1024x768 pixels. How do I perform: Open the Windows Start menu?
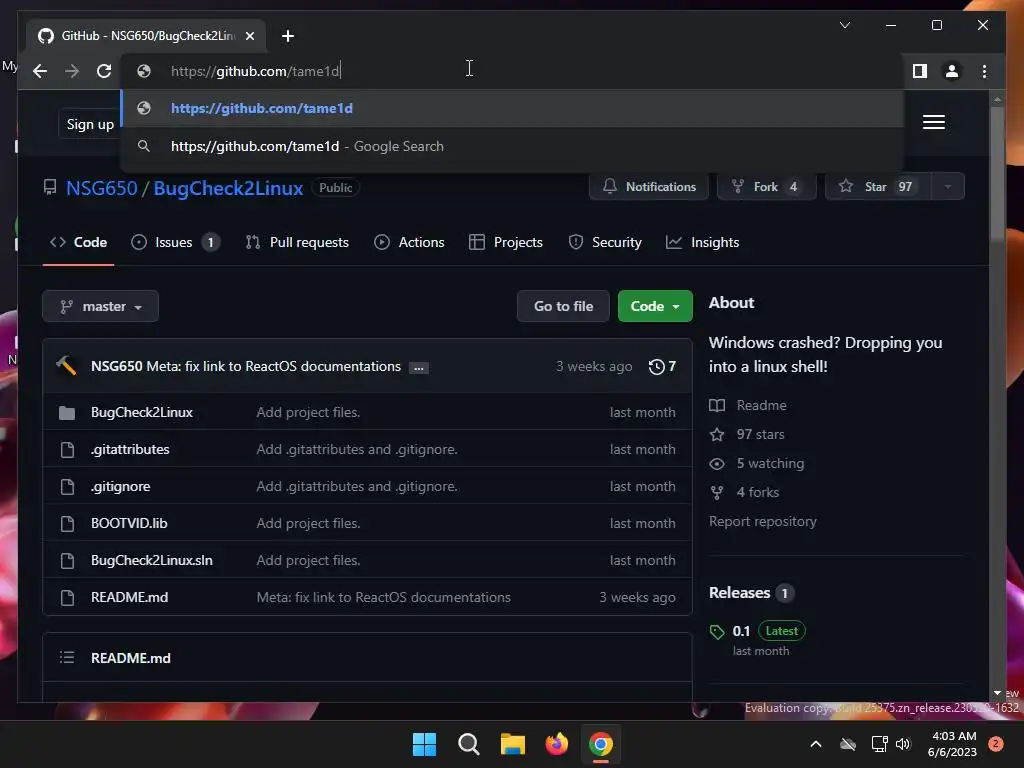point(424,744)
